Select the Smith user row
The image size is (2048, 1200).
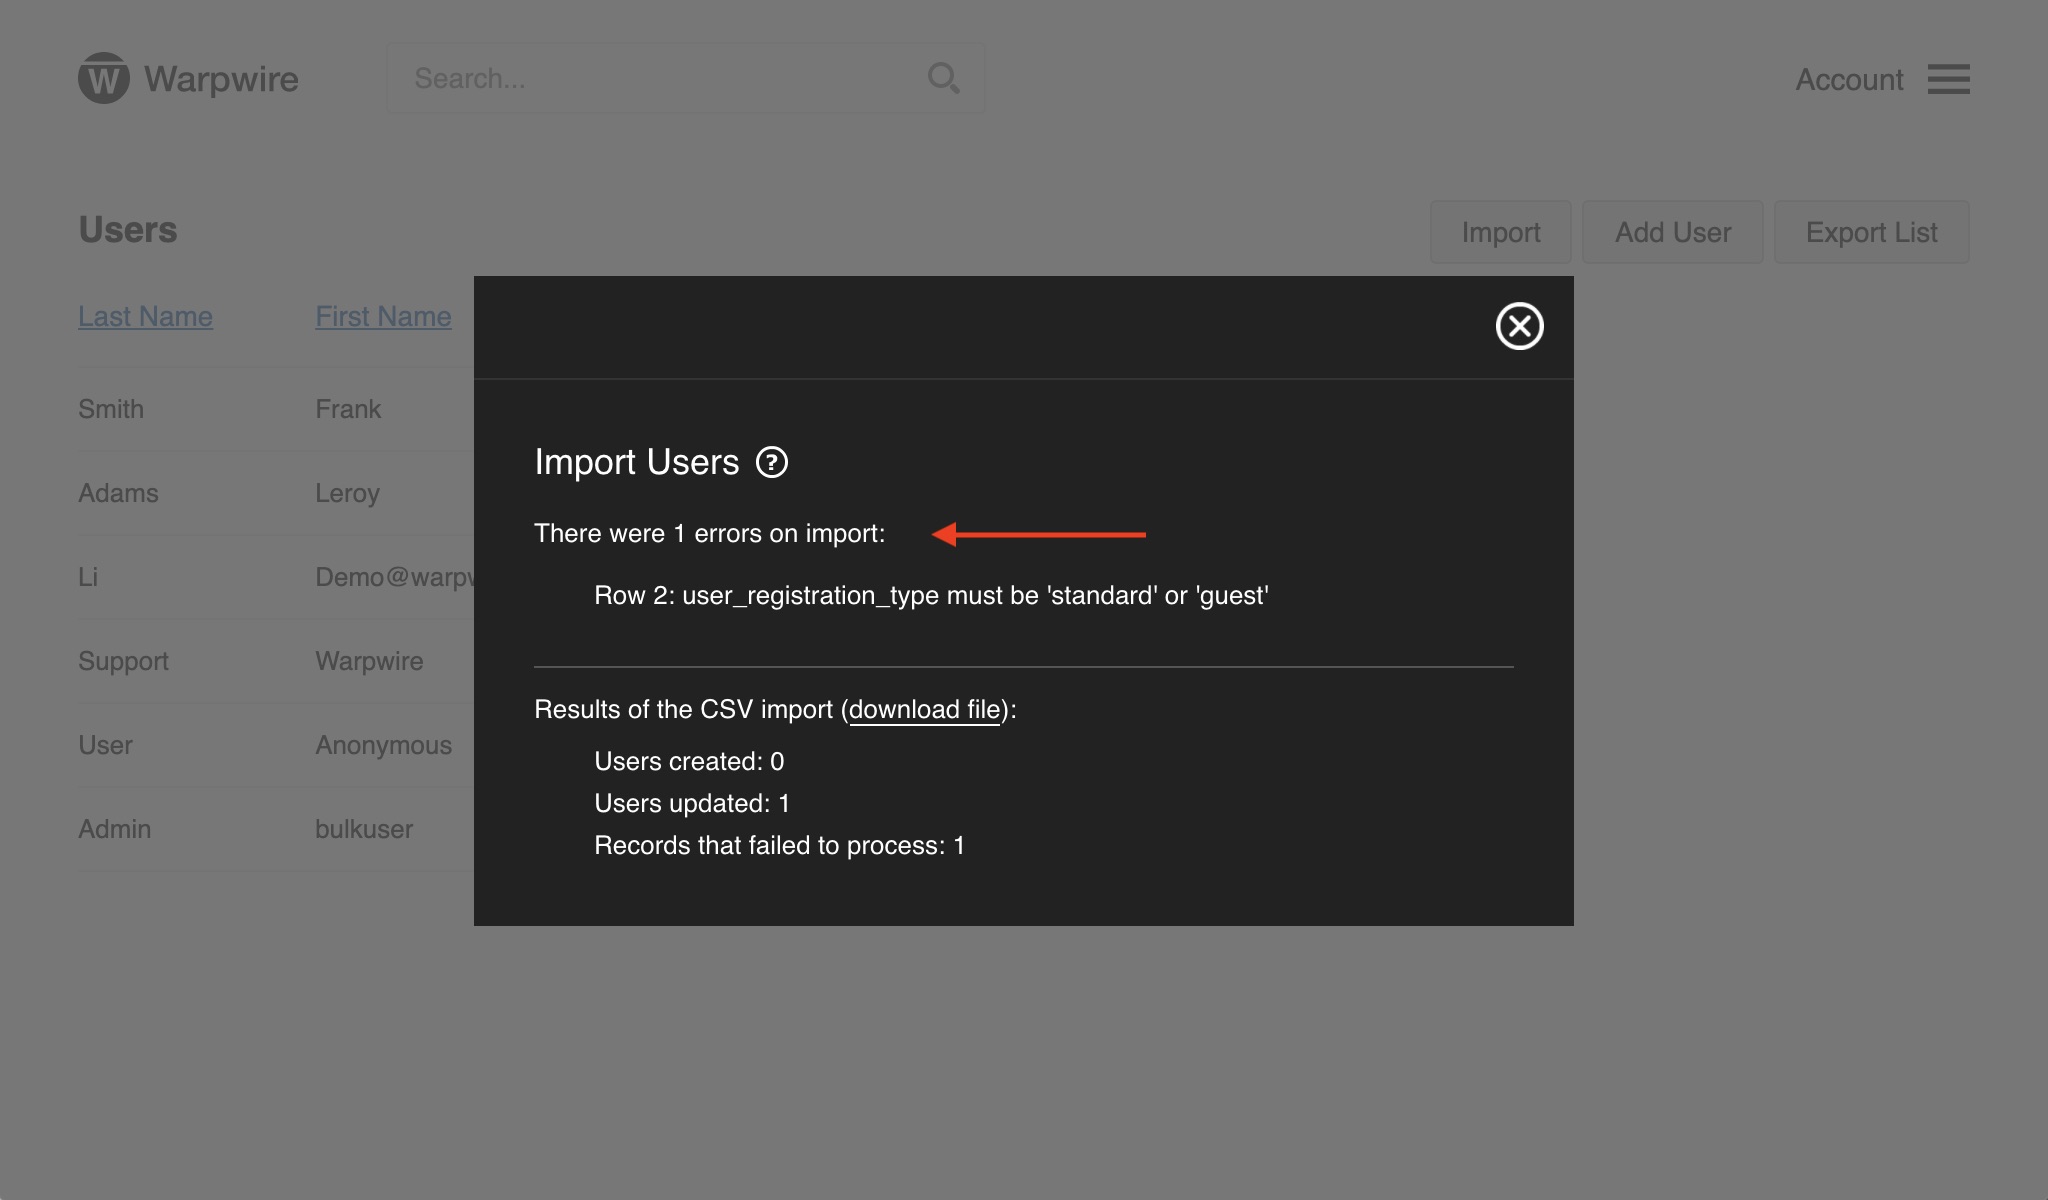111,409
